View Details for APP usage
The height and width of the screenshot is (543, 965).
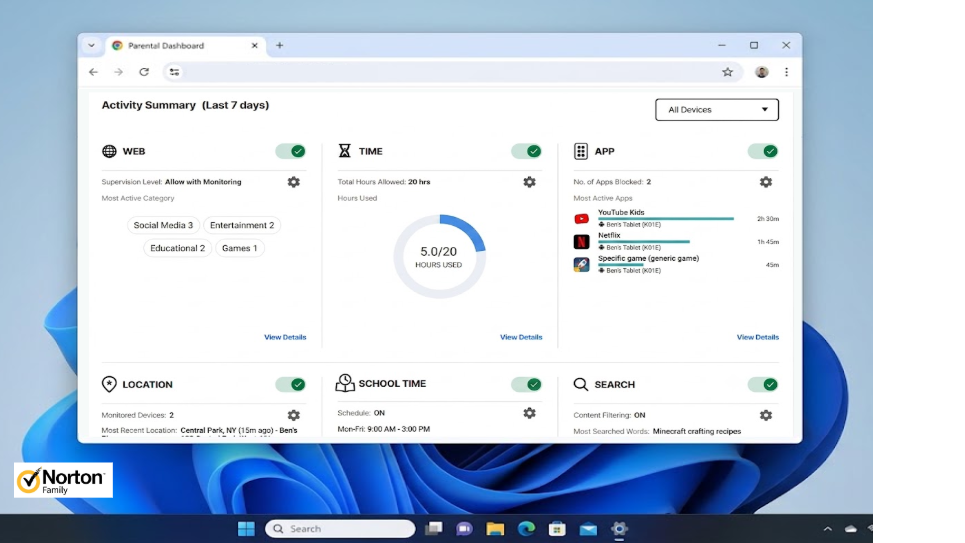758,337
